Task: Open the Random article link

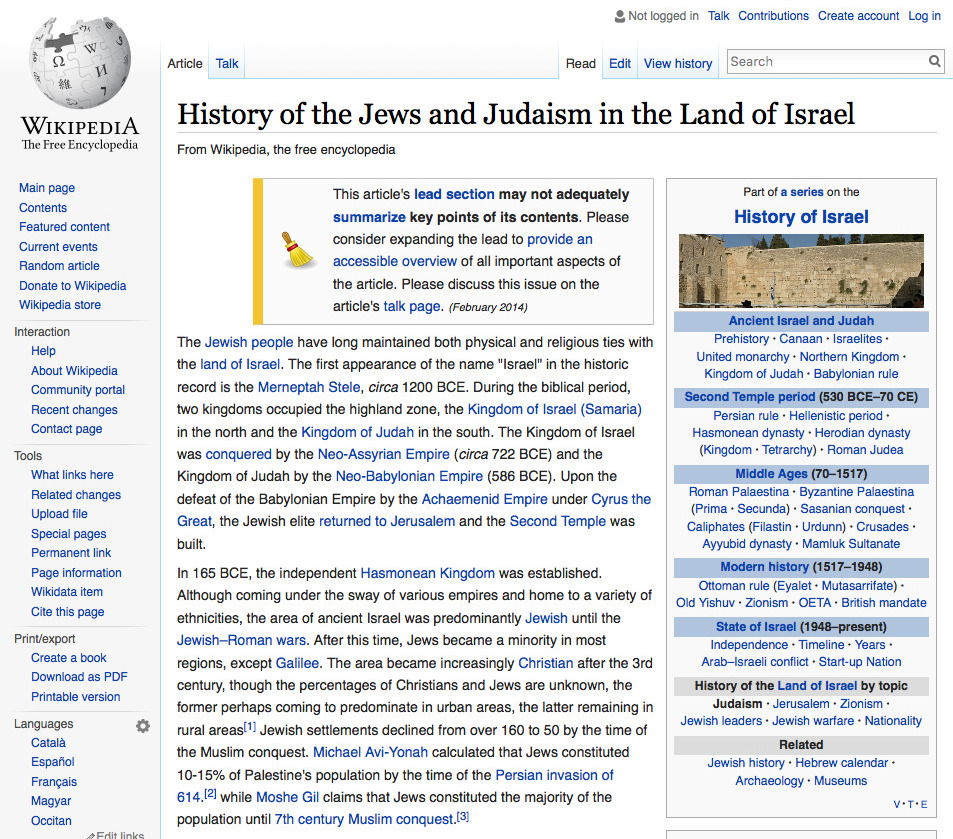Action: click(x=58, y=265)
